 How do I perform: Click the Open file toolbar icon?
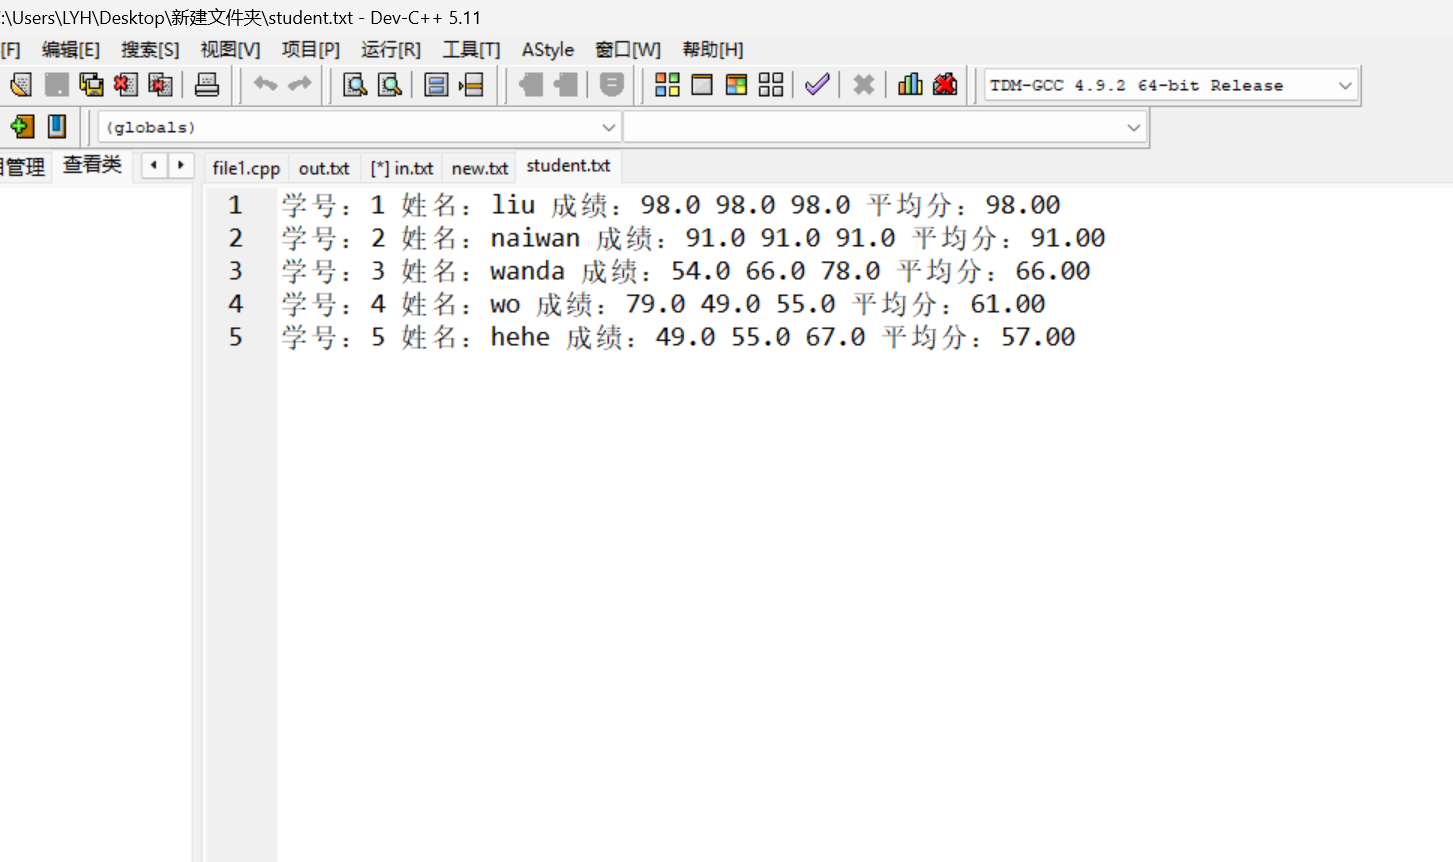pyautogui.click(x=21, y=85)
